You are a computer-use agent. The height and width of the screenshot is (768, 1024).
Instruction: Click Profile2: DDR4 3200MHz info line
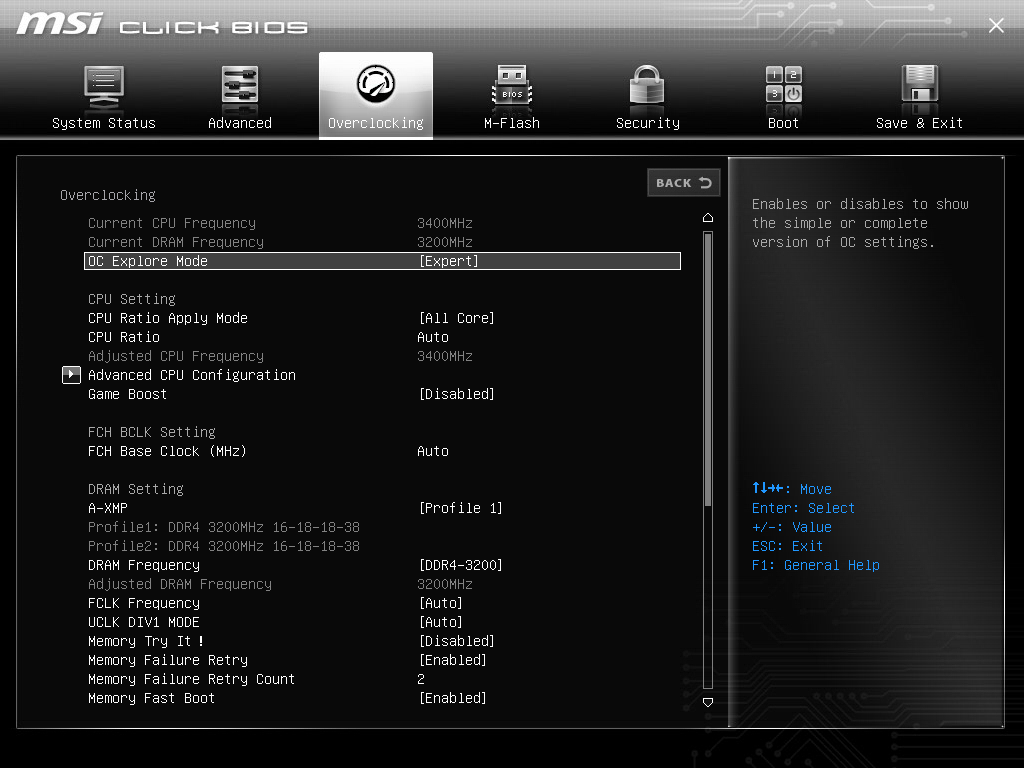[x=224, y=546]
